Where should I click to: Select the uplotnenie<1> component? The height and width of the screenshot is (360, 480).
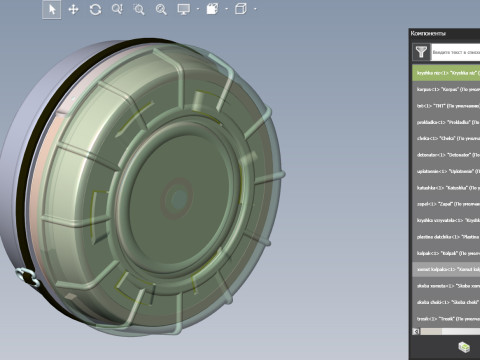point(446,171)
